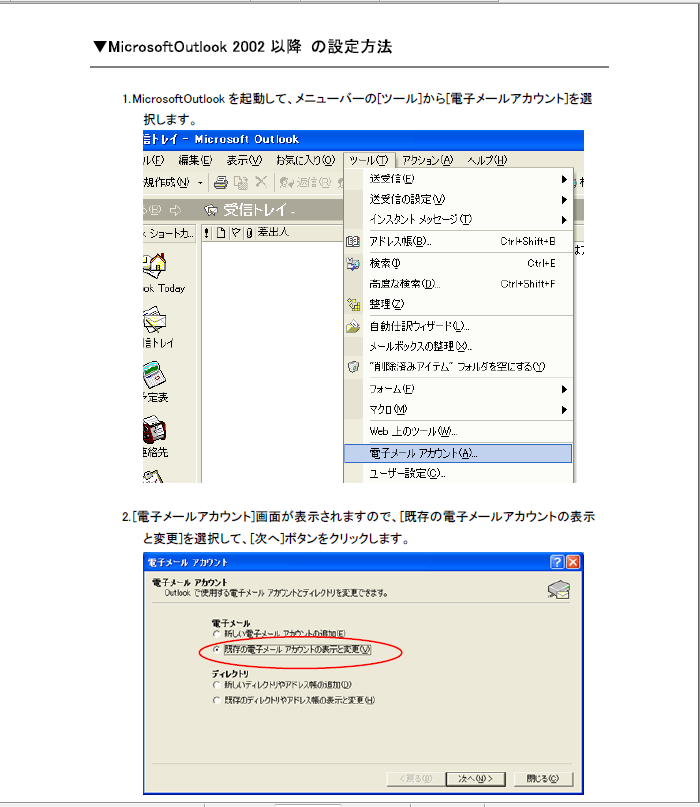
Task: Select 検索(I) menu entry
Action: [458, 264]
